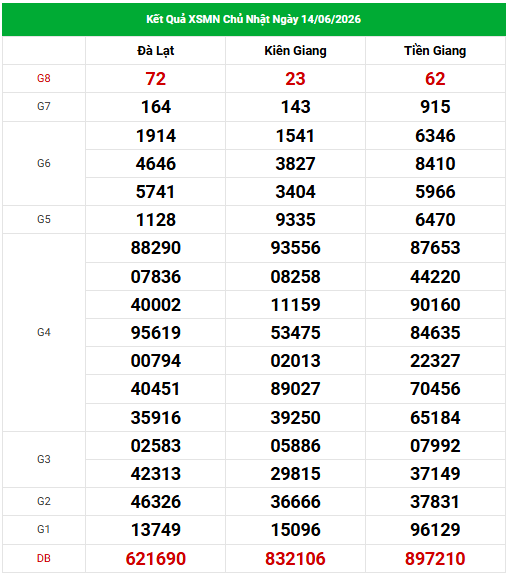The width and height of the screenshot is (510, 579).
Task: Click the G4 number 11159
Action: [295, 305]
